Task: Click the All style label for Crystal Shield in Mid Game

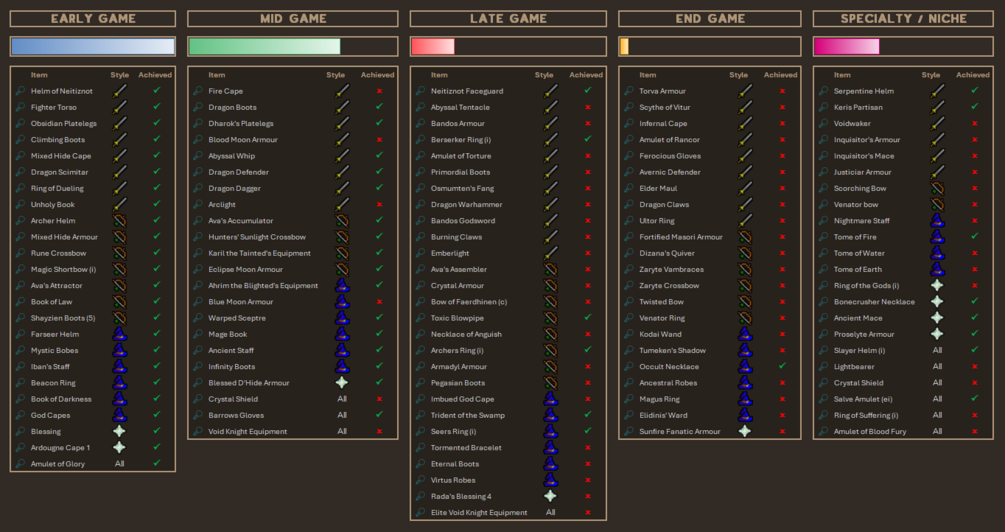Action: (342, 399)
